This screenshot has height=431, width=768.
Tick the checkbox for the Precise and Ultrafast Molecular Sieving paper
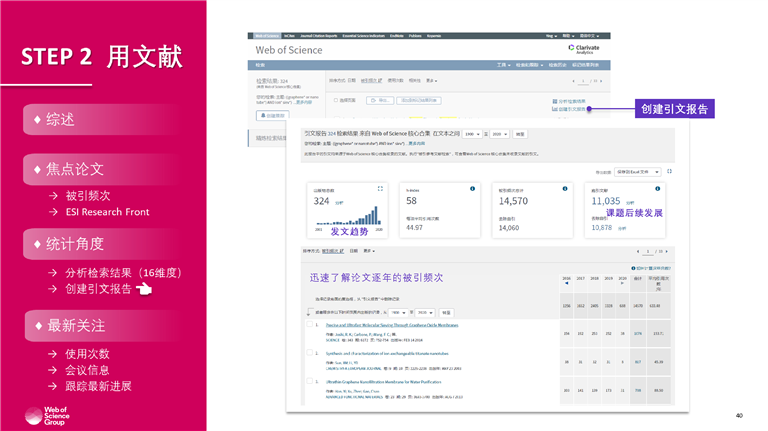[x=310, y=324]
